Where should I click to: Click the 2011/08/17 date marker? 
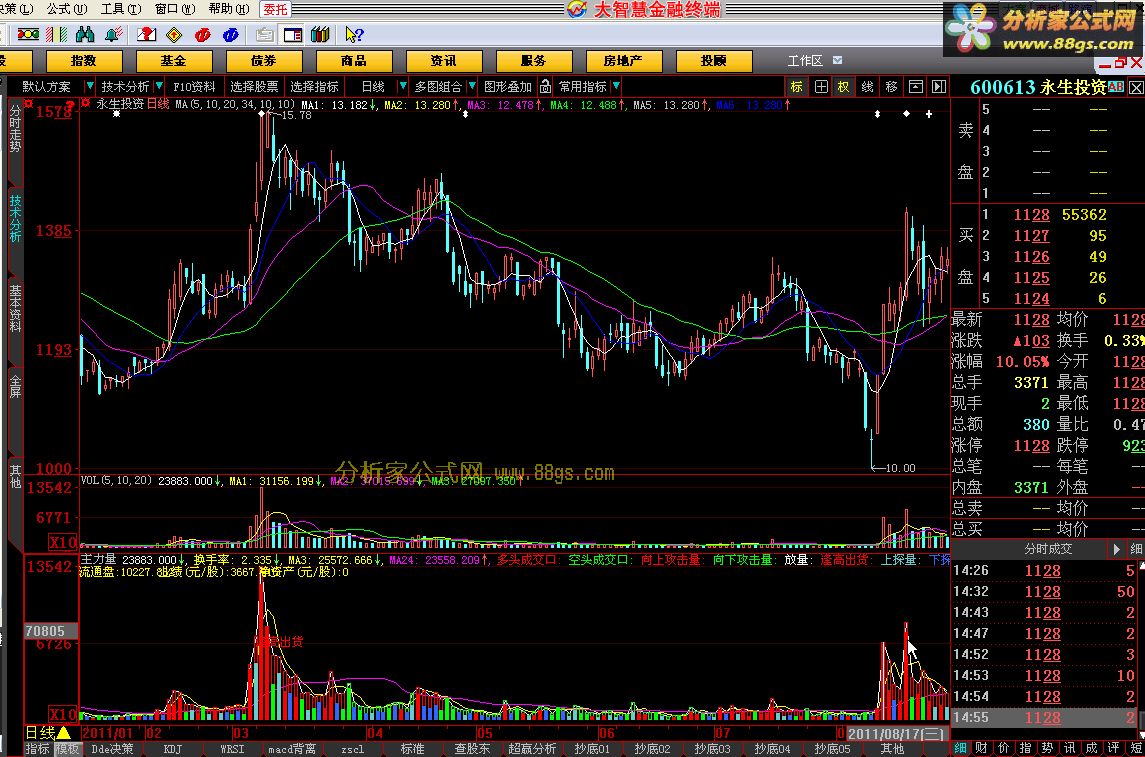(x=897, y=733)
